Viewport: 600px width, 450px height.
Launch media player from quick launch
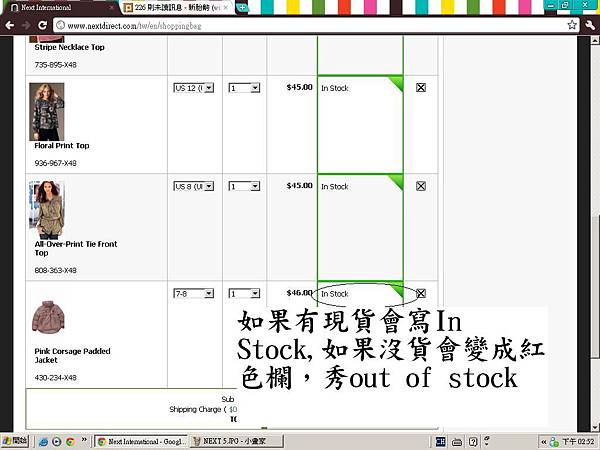pyautogui.click(x=57, y=442)
